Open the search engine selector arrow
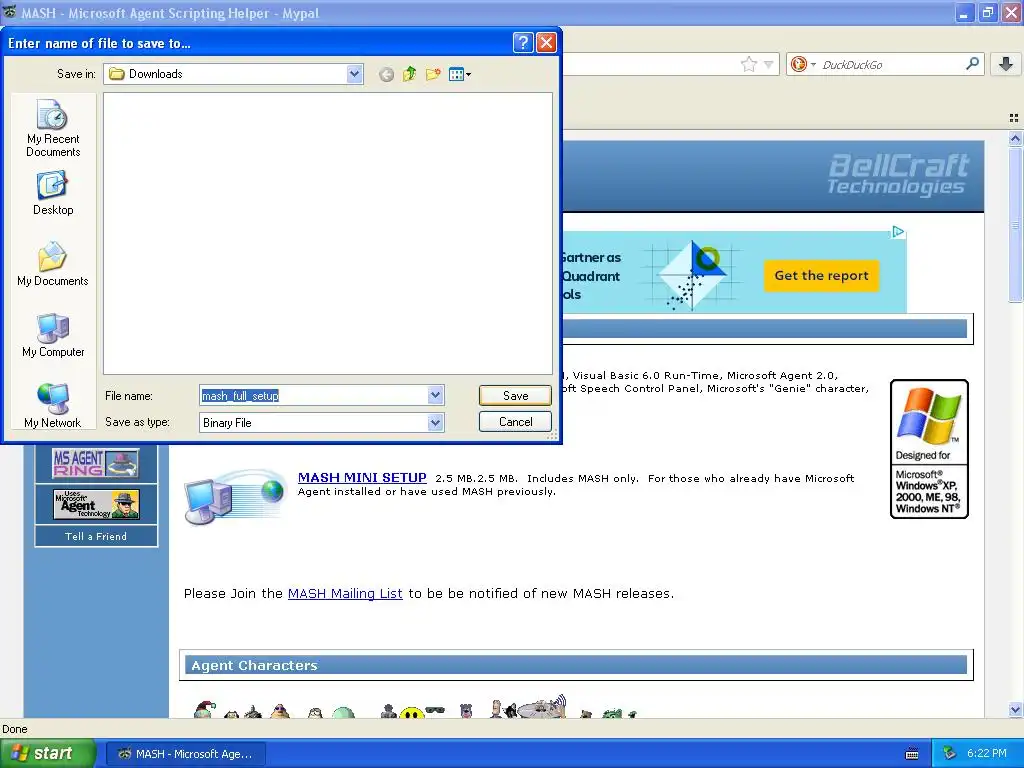 pos(813,65)
